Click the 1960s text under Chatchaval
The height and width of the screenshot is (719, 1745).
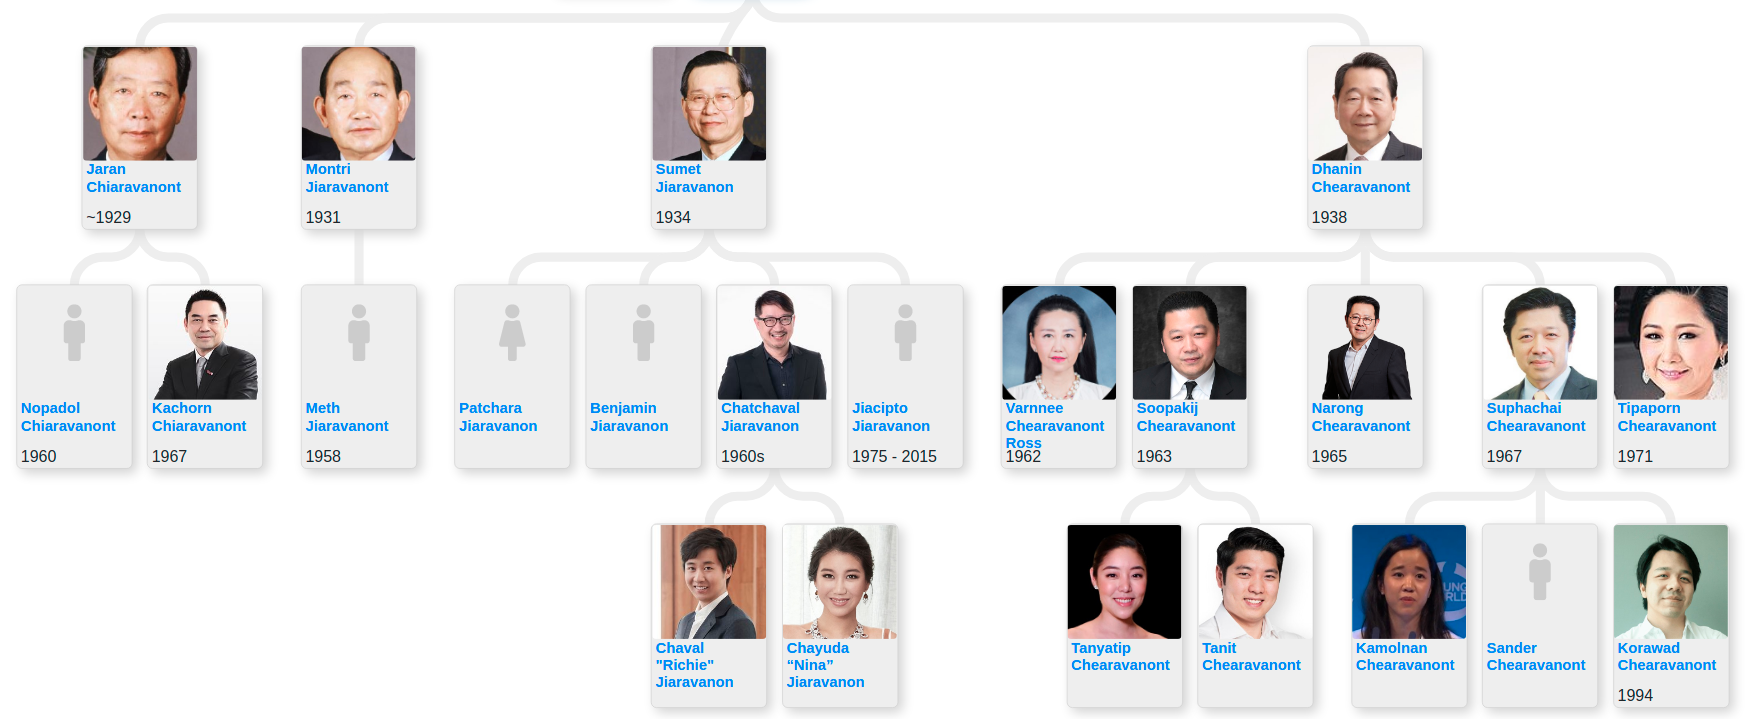pyautogui.click(x=742, y=456)
